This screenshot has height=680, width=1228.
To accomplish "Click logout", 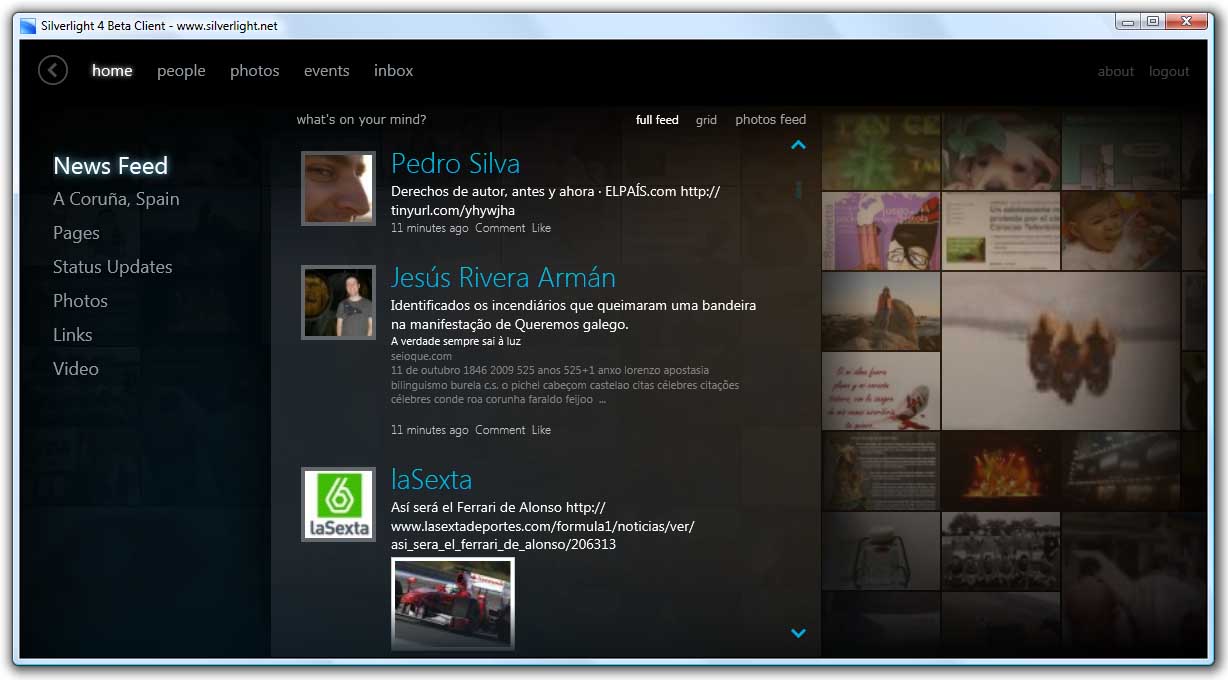I will point(1169,71).
